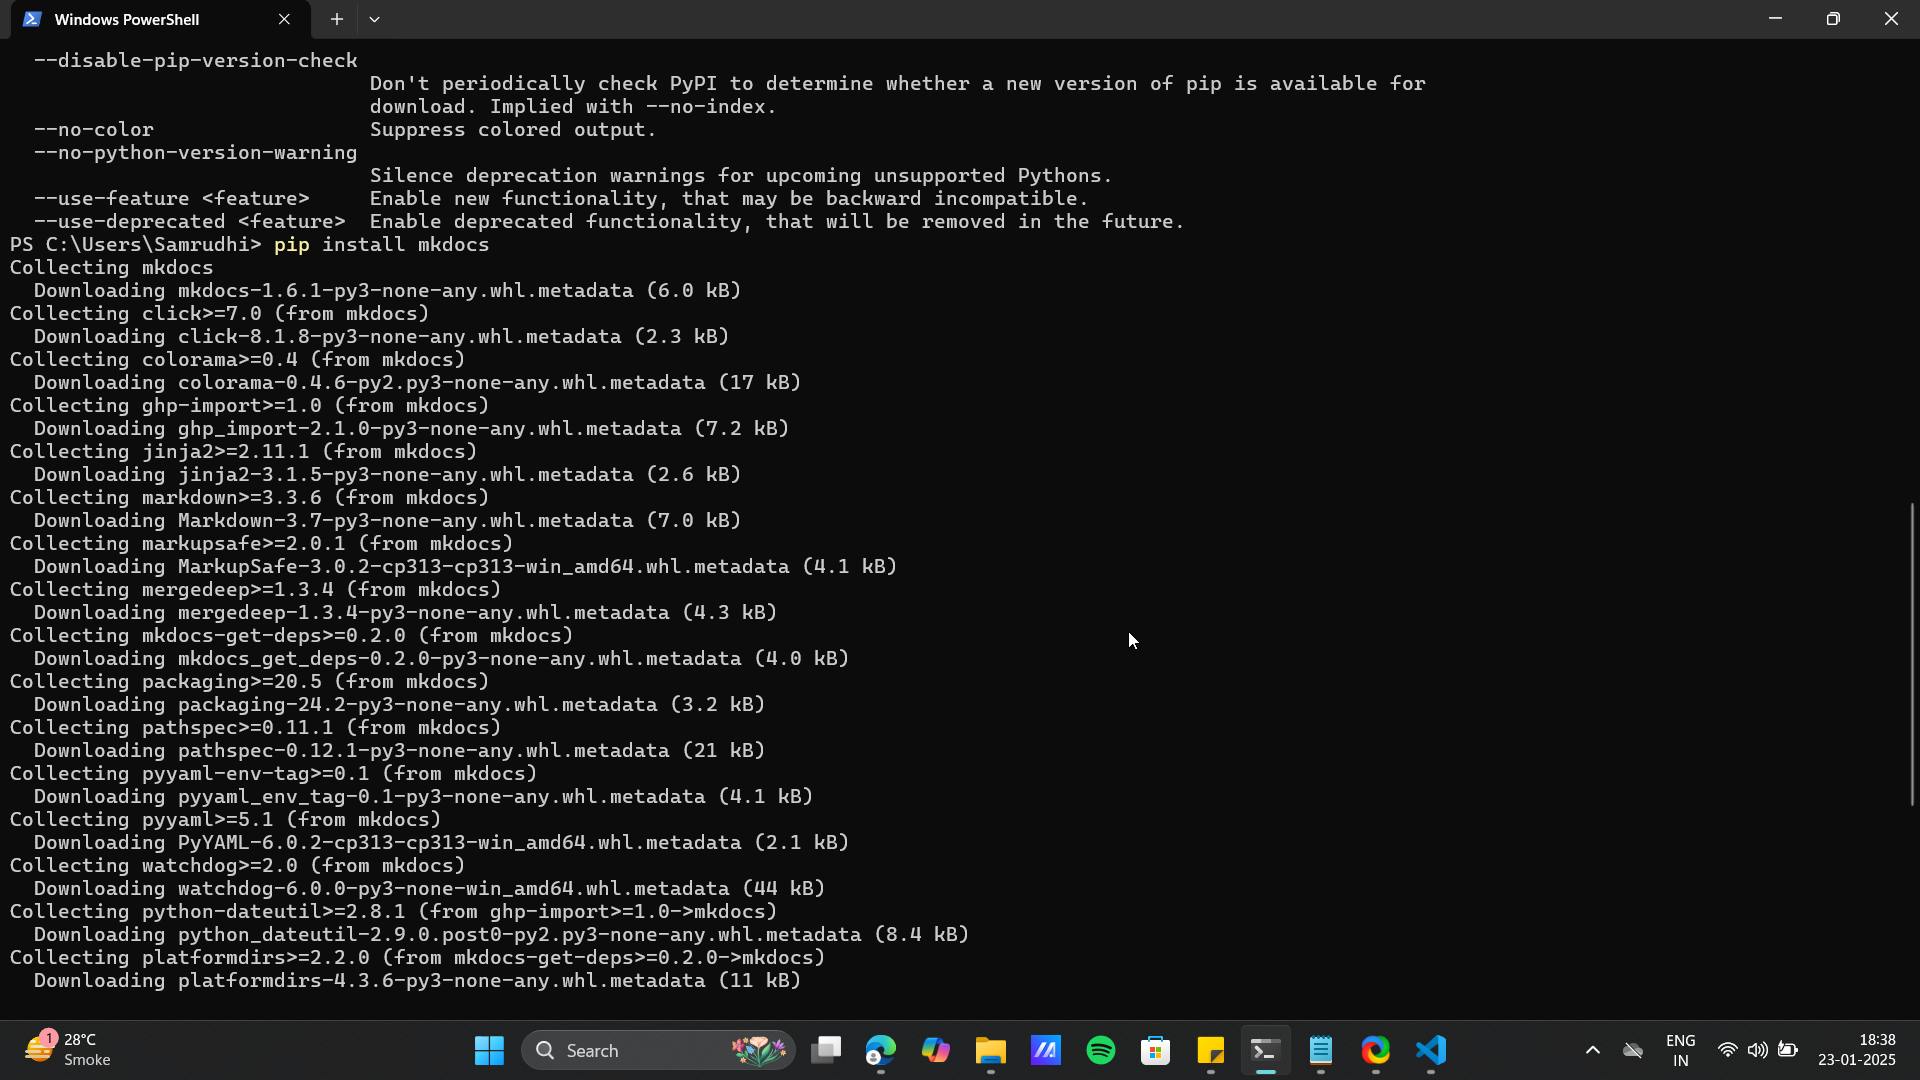
Task: Click 'Downloading watchdog-6.0.0' line
Action: tap(430, 889)
